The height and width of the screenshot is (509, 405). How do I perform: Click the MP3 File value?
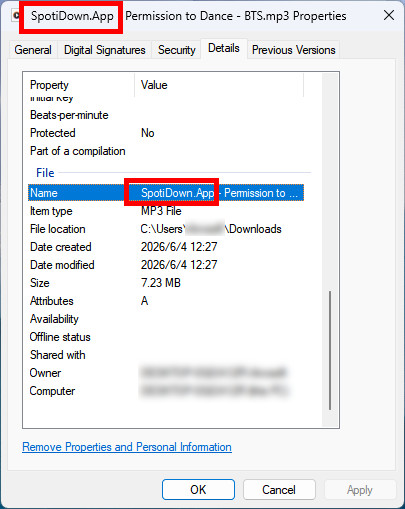(x=161, y=211)
